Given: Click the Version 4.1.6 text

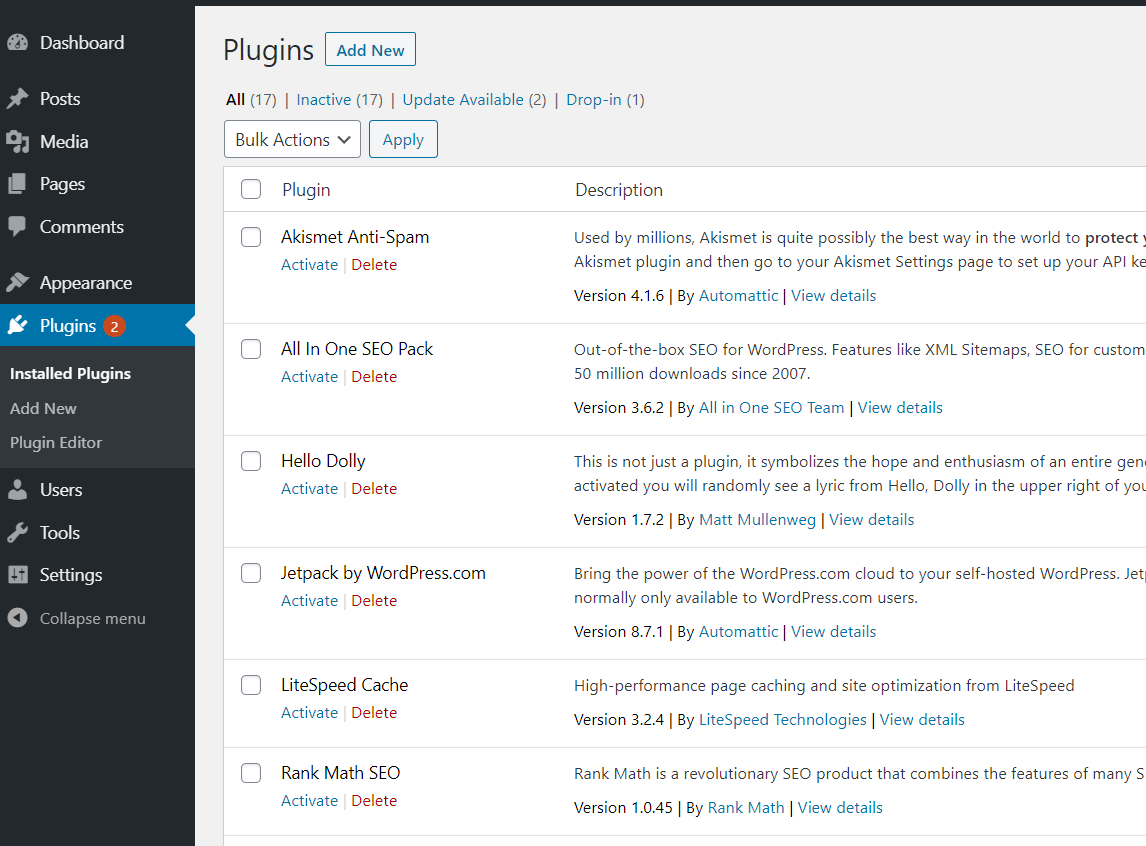Looking at the screenshot, I should click(x=619, y=295).
